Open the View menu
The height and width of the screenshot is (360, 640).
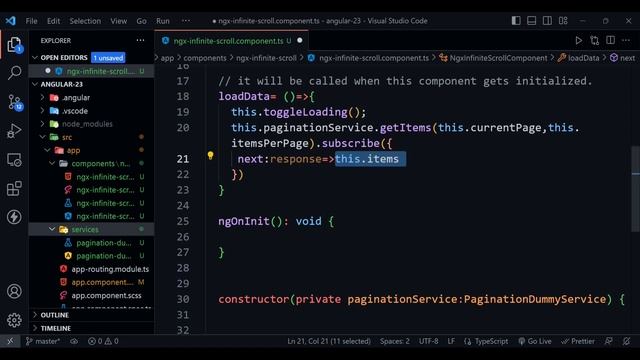119,21
